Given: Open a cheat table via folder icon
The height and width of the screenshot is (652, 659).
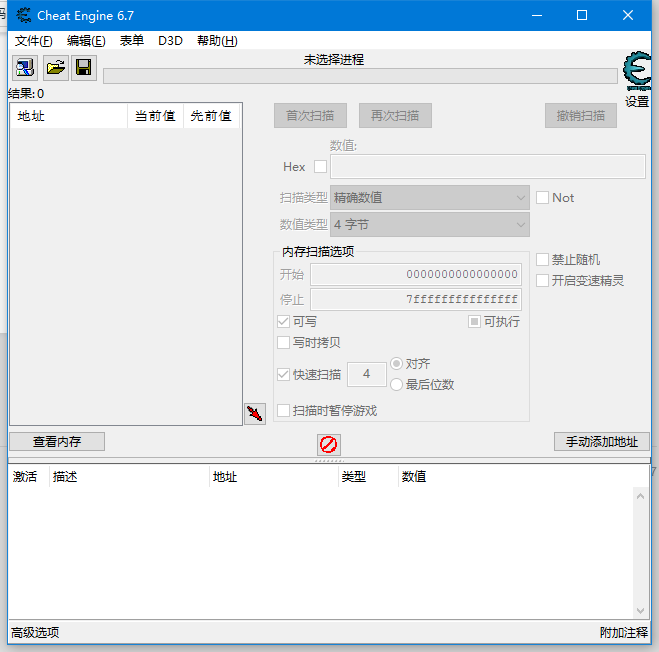Looking at the screenshot, I should click(x=55, y=68).
